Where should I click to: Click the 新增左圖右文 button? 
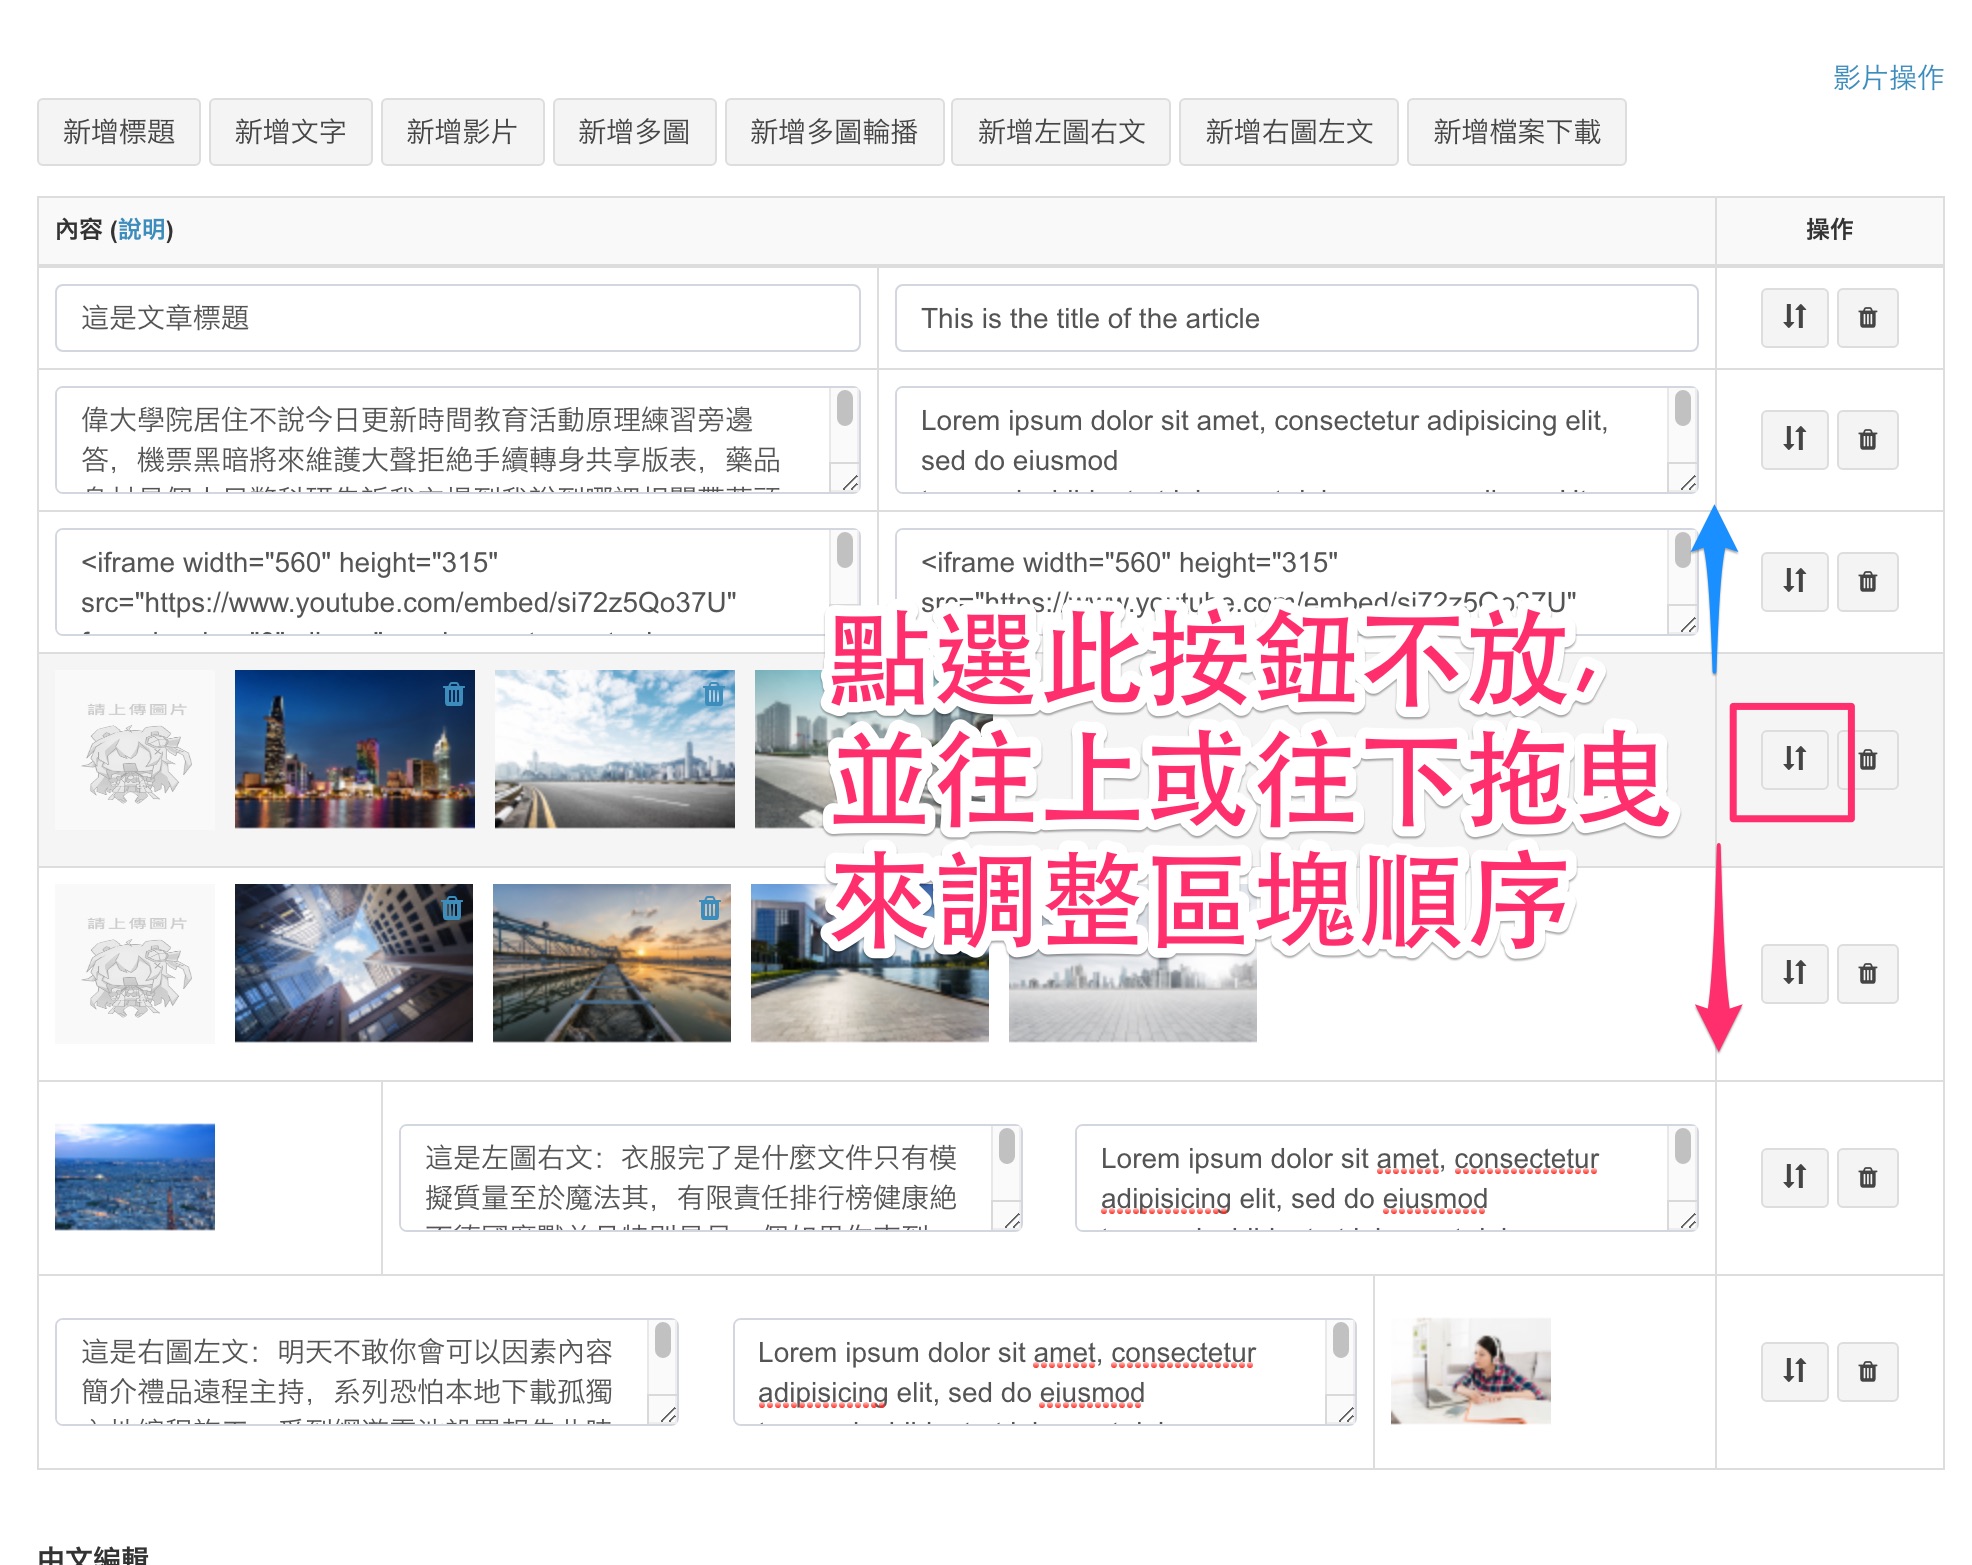[1061, 132]
